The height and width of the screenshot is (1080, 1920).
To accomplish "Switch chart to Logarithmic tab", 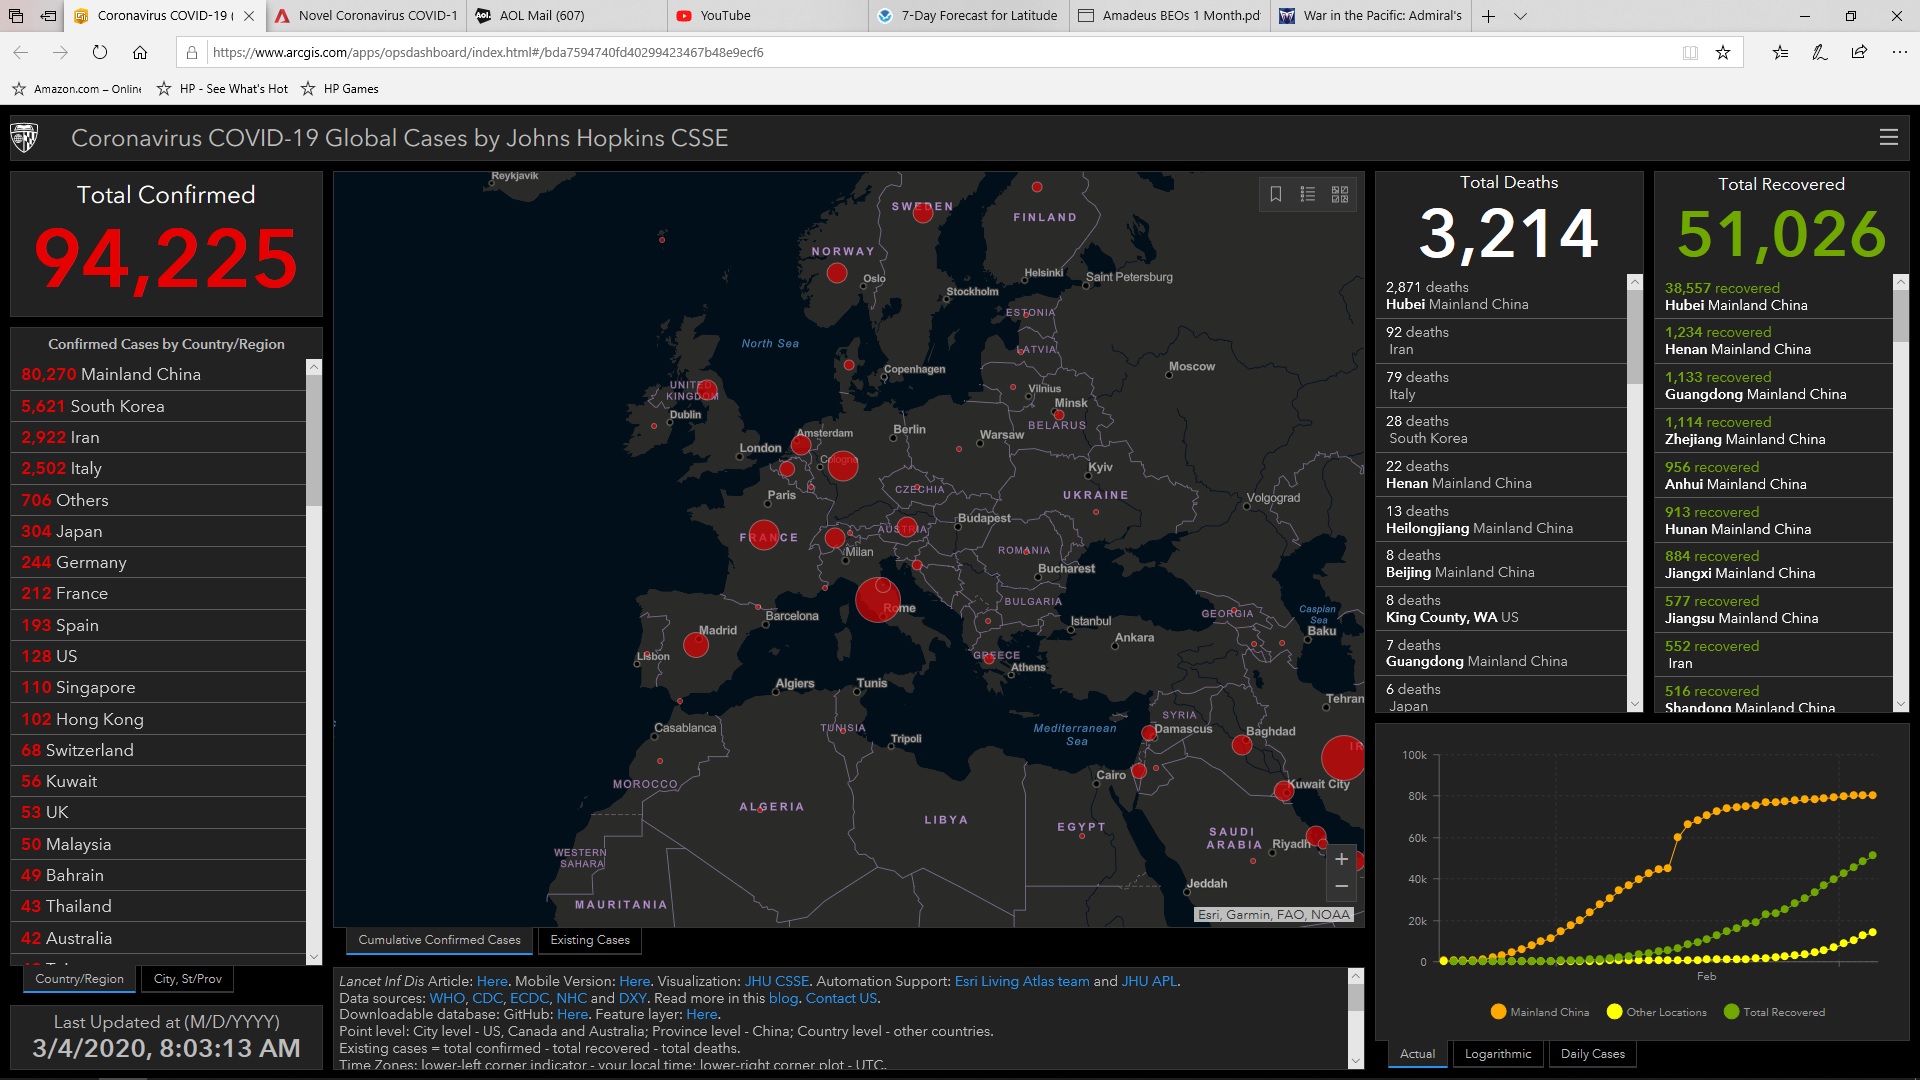I will click(x=1498, y=1054).
